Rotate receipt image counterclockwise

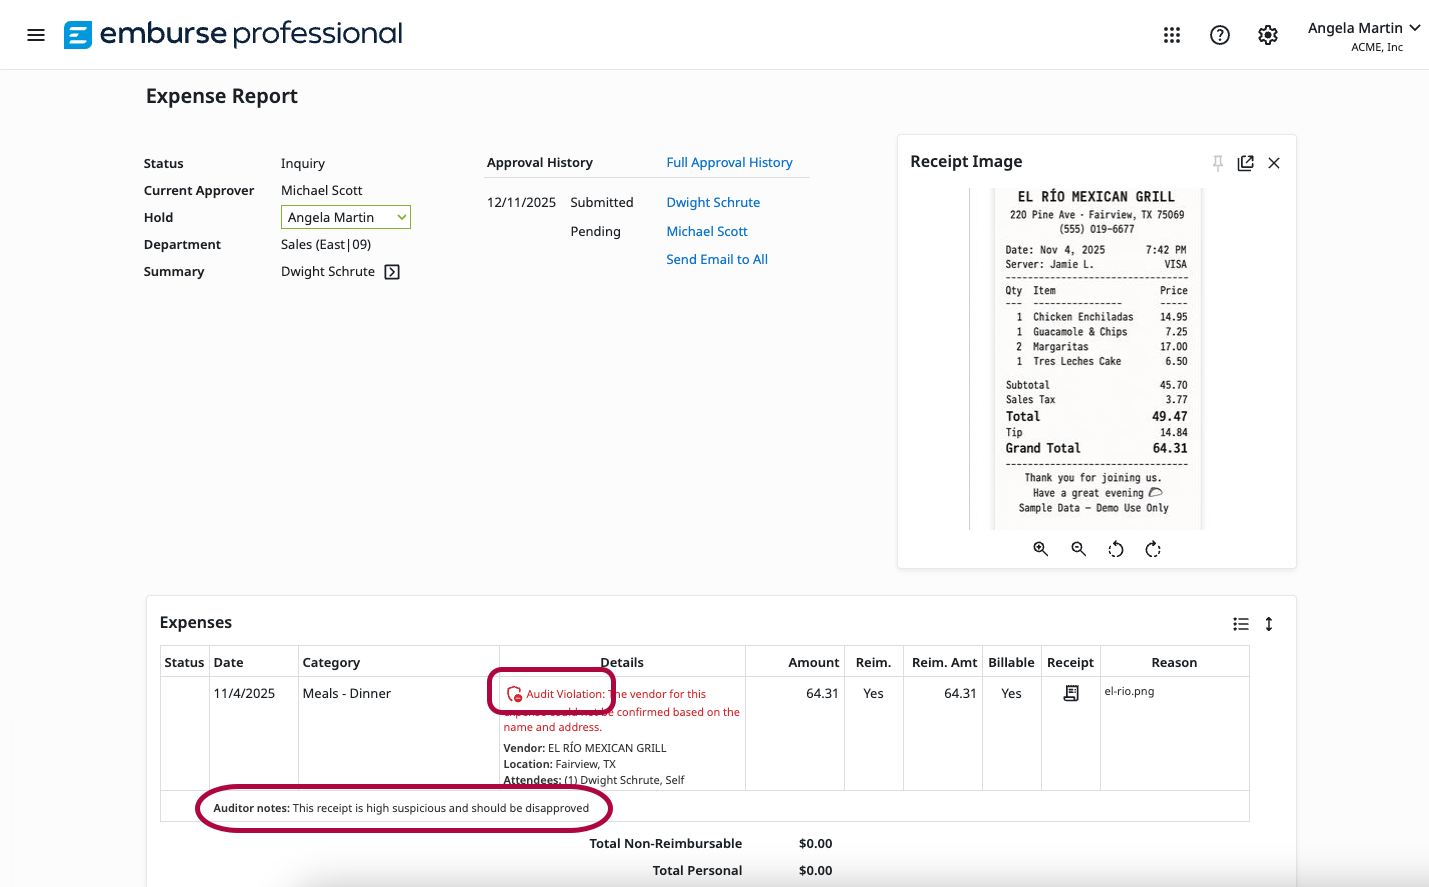click(1116, 549)
